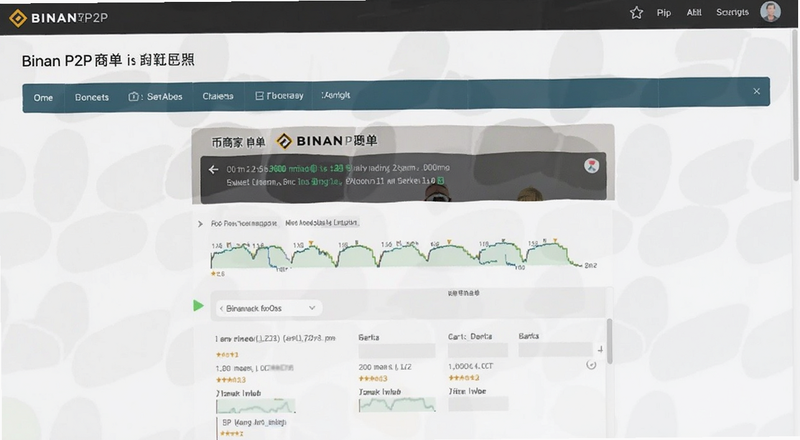Select the Lternglt tab
Viewport: 800px width, 440px height.
[336, 95]
